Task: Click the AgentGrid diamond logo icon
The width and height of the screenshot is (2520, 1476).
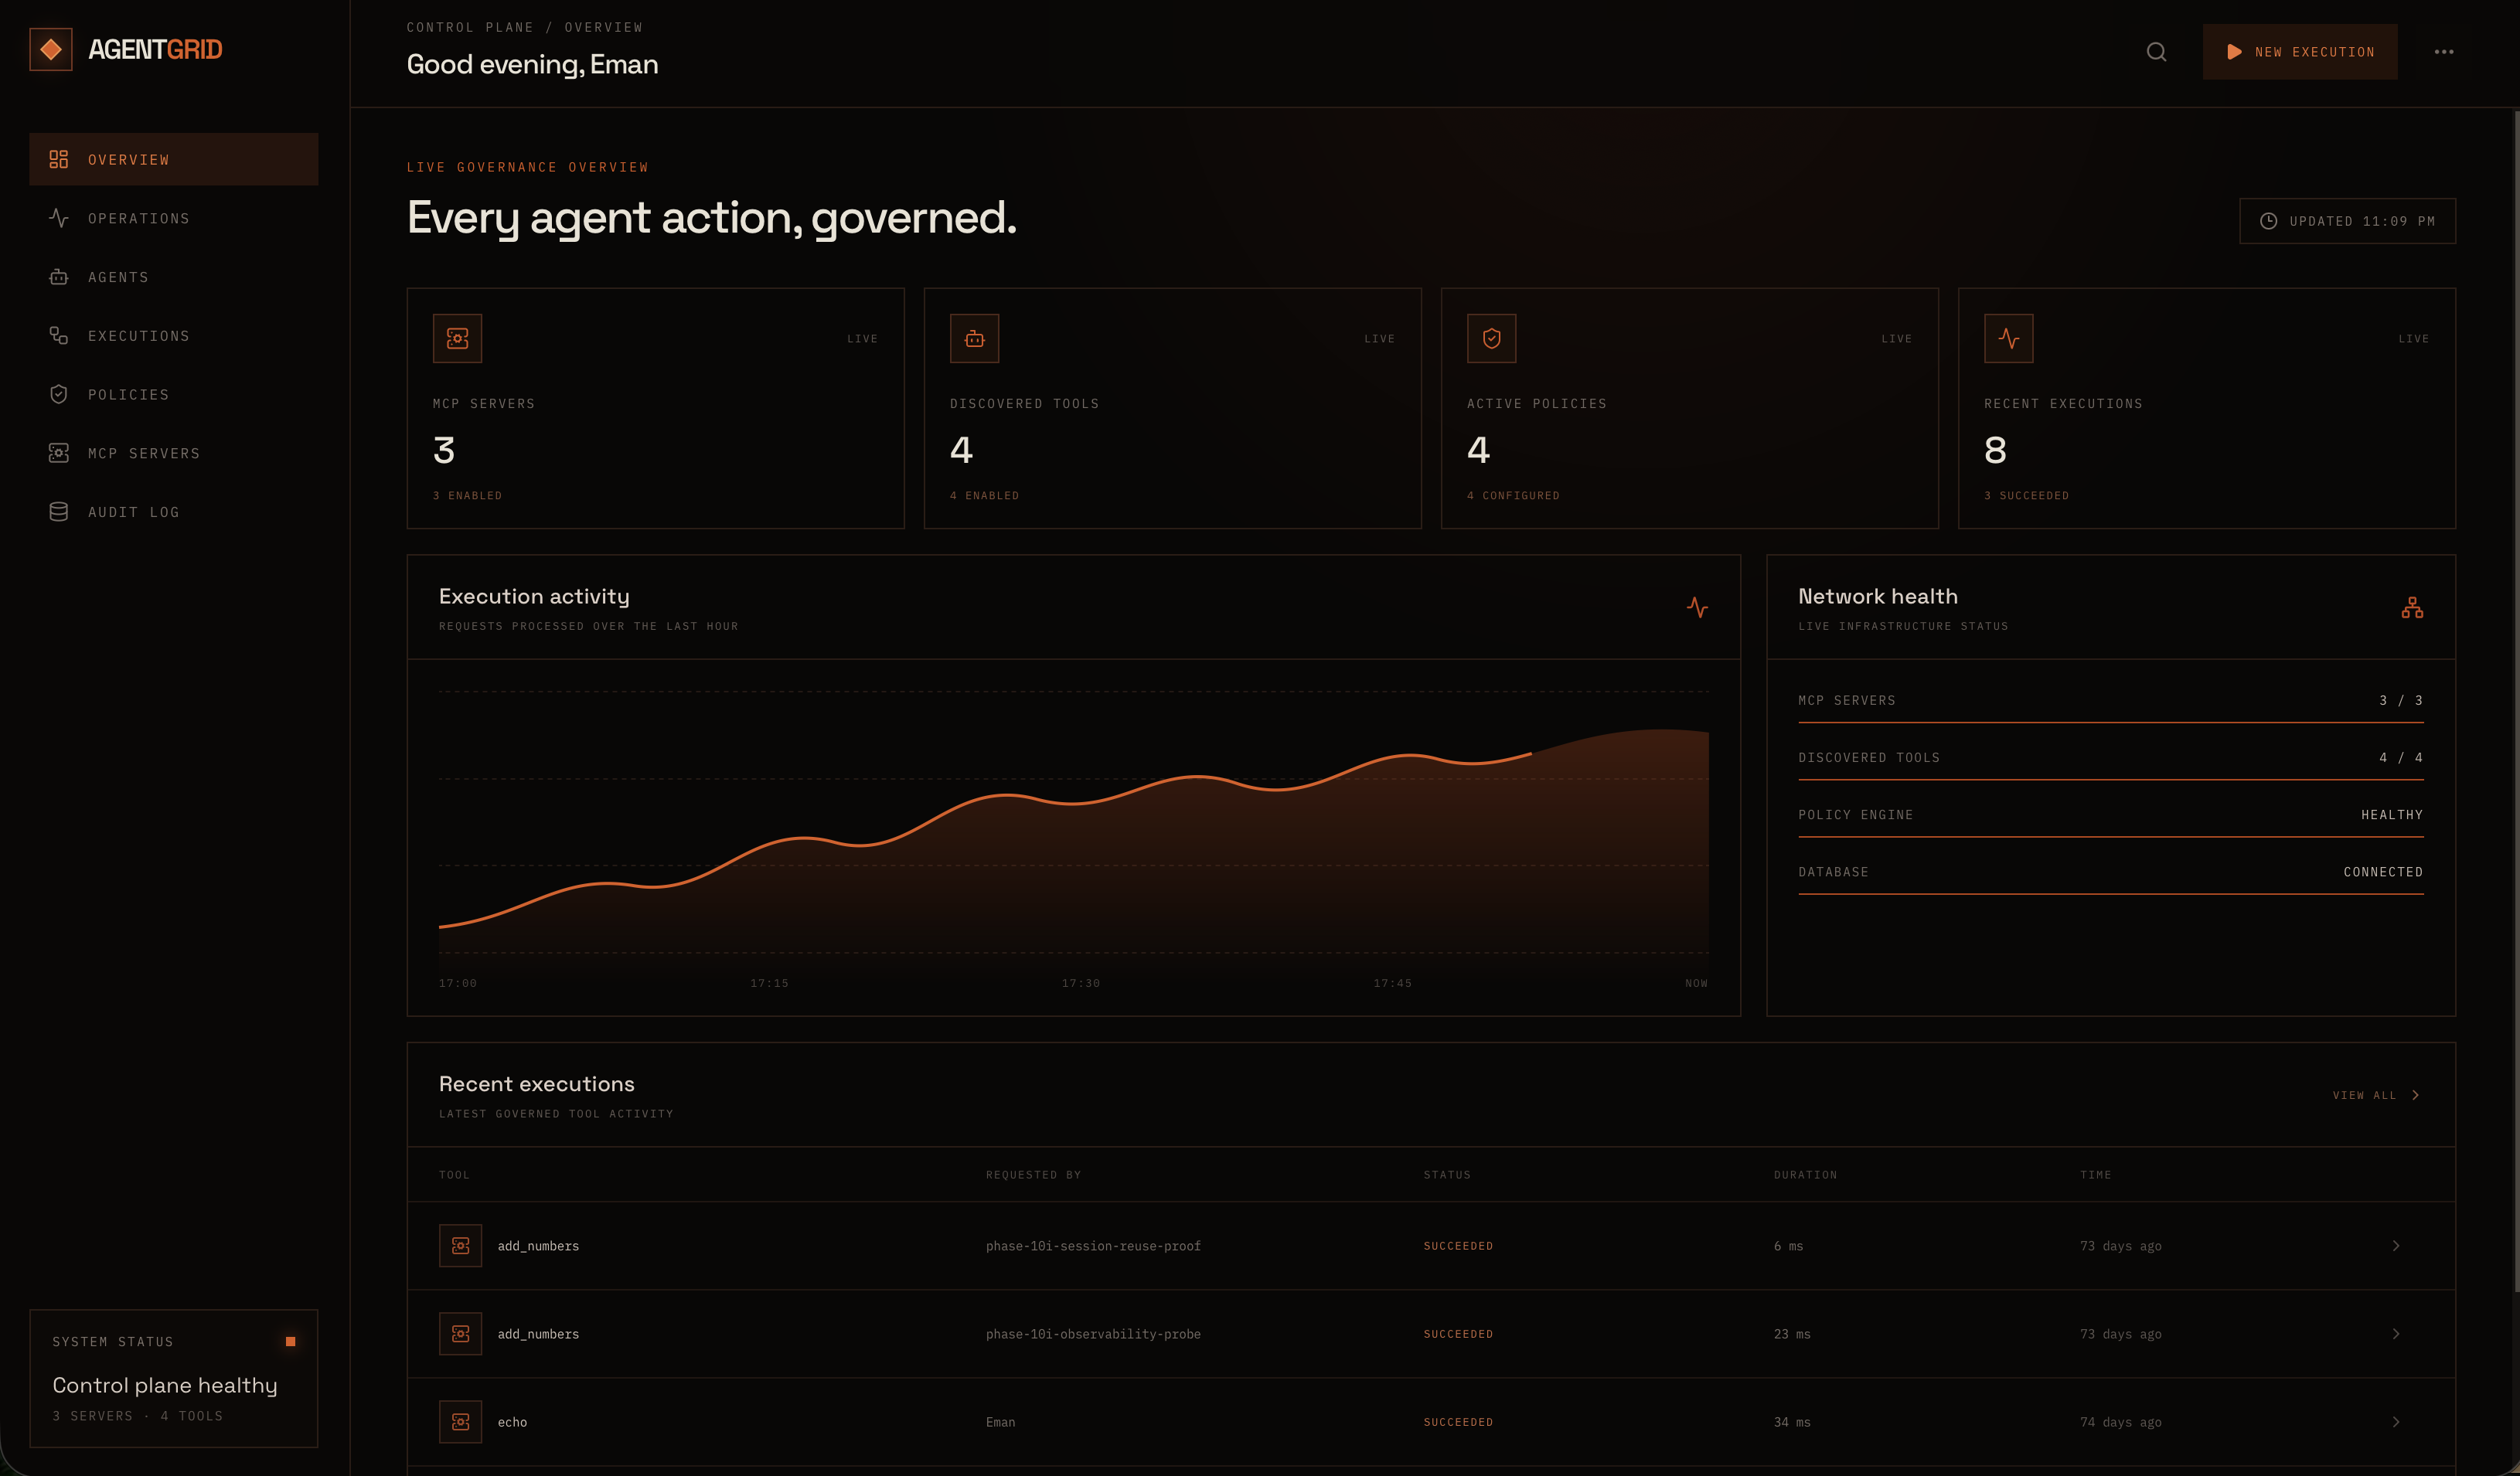Action: click(51, 49)
